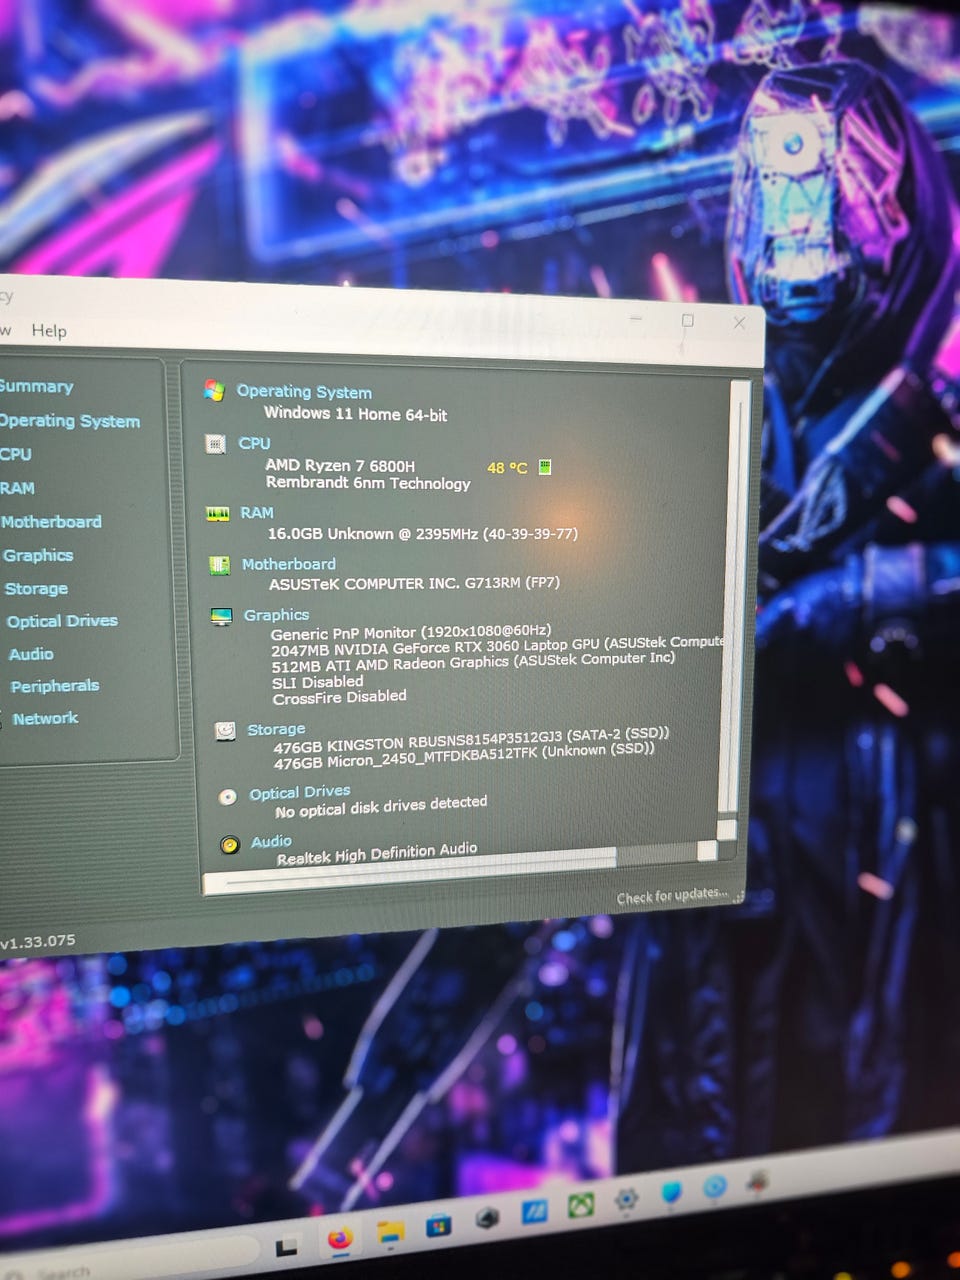Open Firefox from the taskbar
960x1280 pixels.
click(x=341, y=1239)
